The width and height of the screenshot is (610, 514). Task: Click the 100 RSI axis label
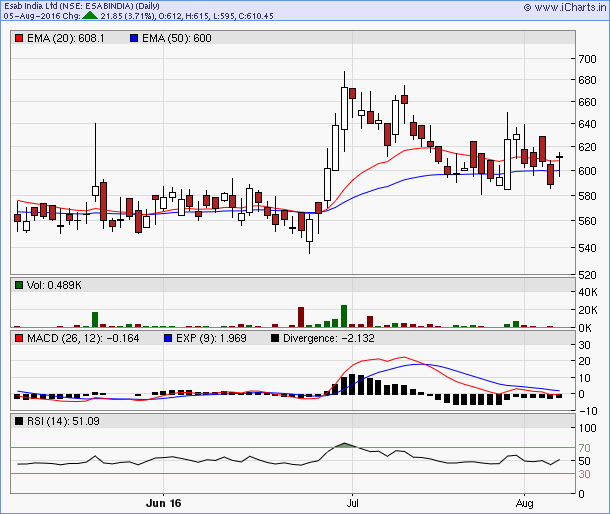tap(587, 428)
